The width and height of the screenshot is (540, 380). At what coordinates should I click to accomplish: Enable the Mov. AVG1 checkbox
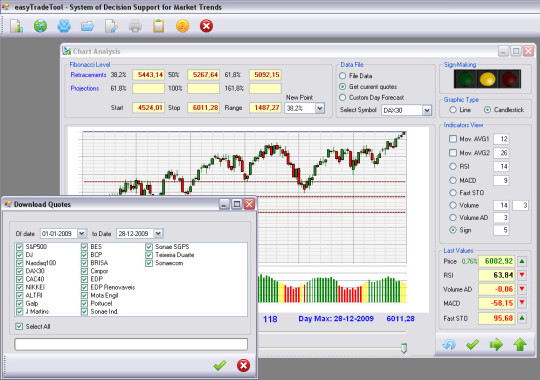pyautogui.click(x=453, y=139)
